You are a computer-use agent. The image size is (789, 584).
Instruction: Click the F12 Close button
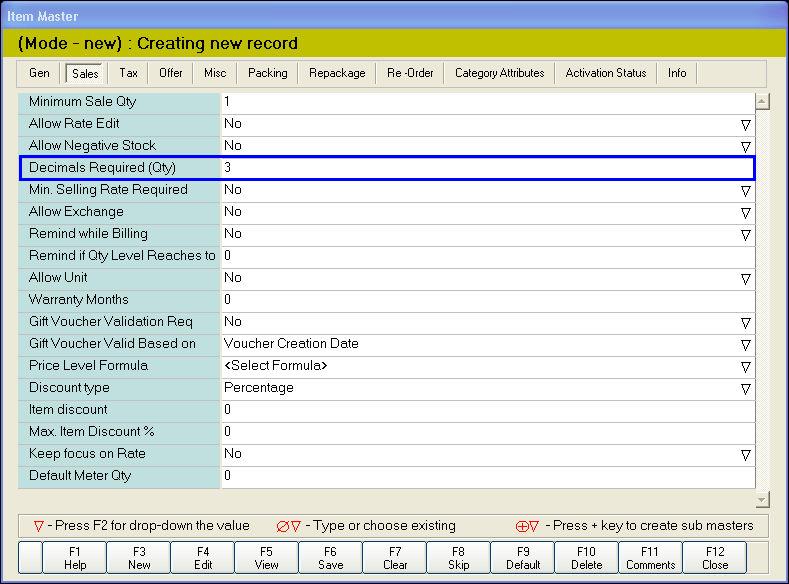(x=715, y=557)
